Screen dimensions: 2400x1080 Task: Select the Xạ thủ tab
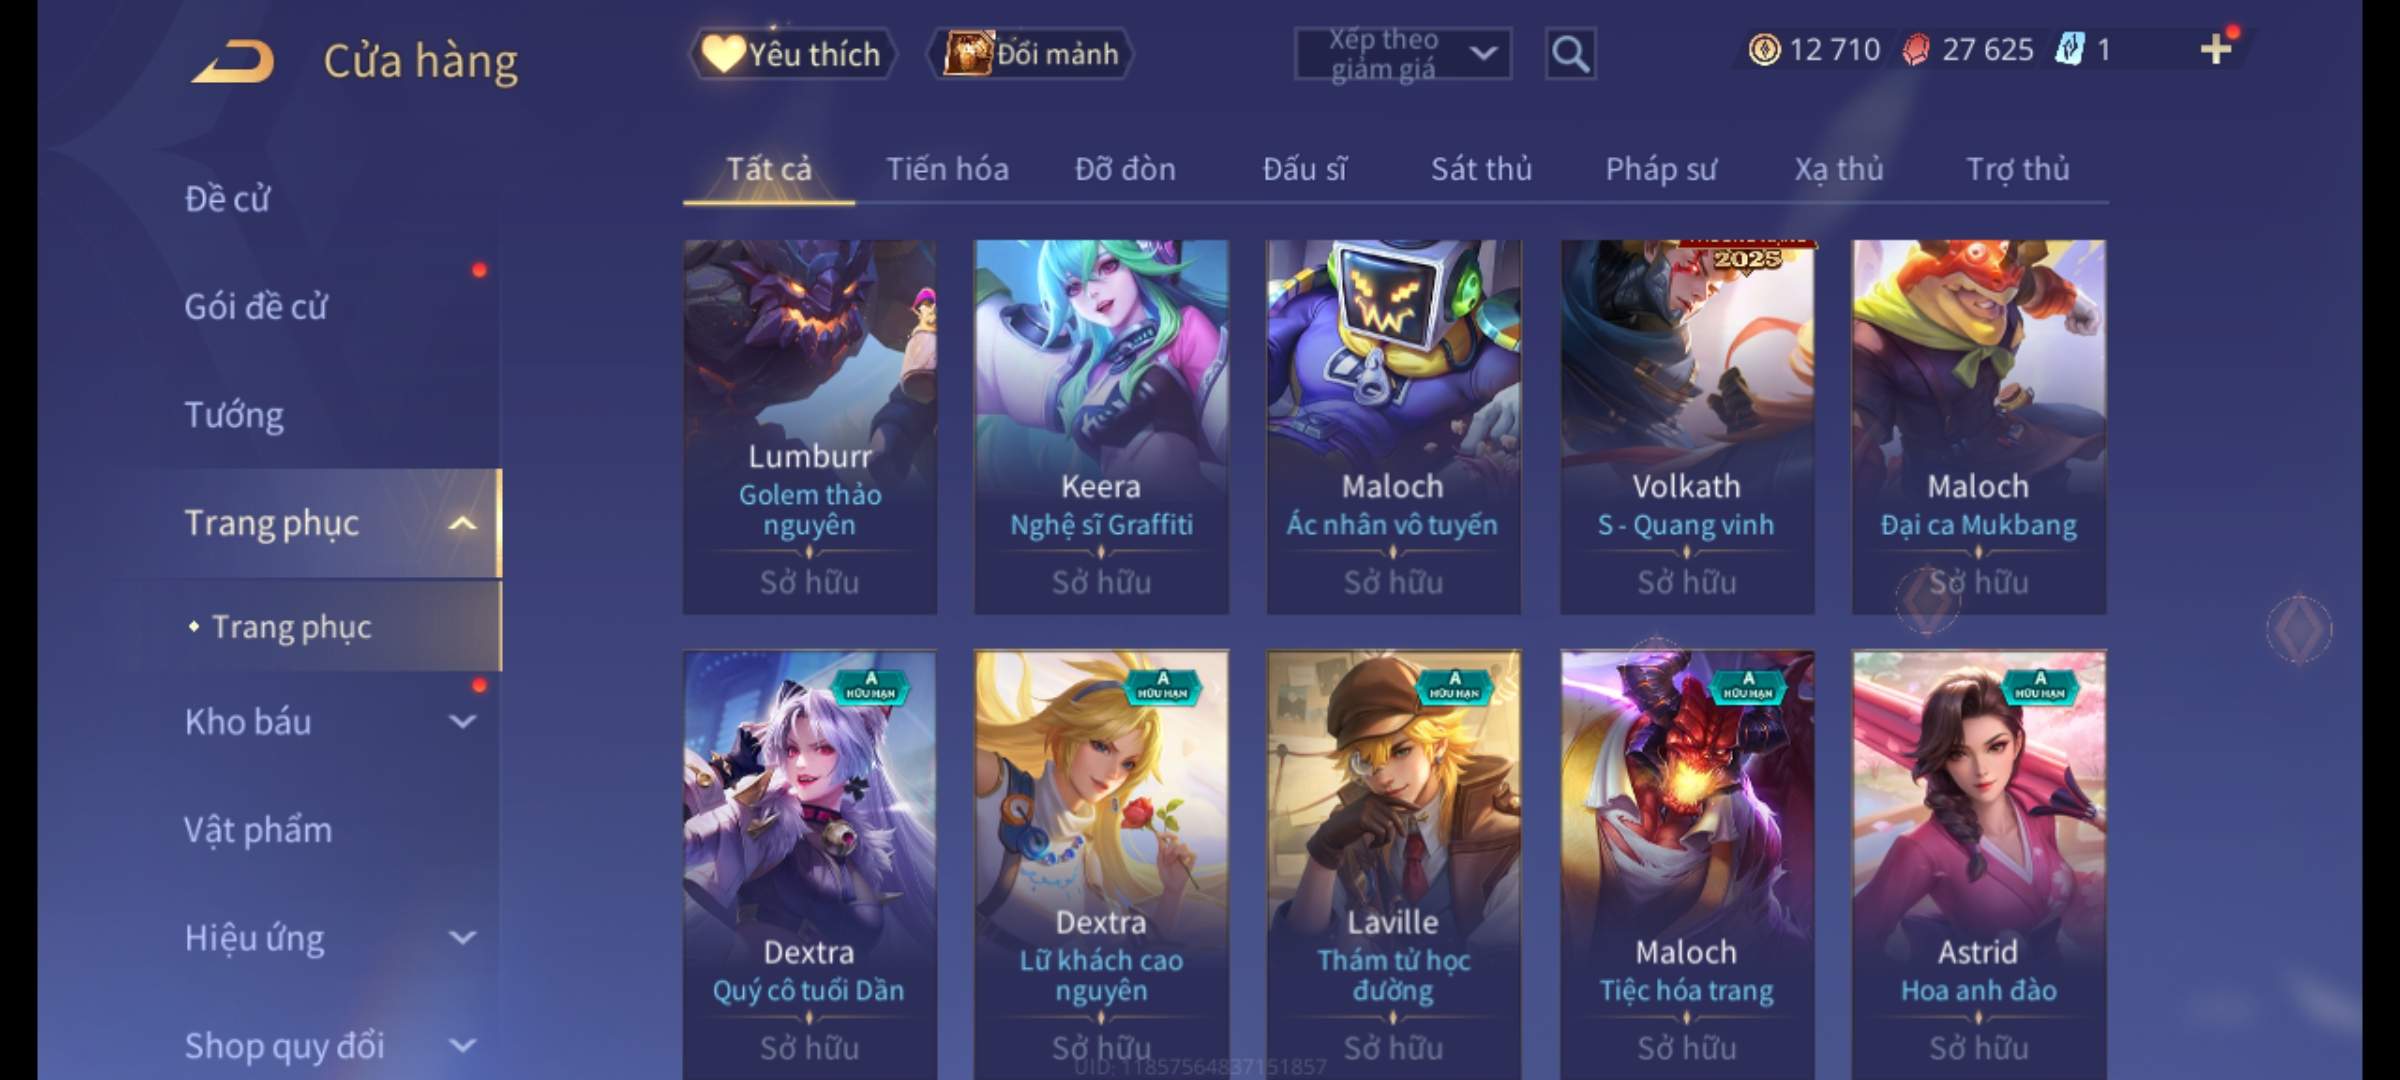1838,169
